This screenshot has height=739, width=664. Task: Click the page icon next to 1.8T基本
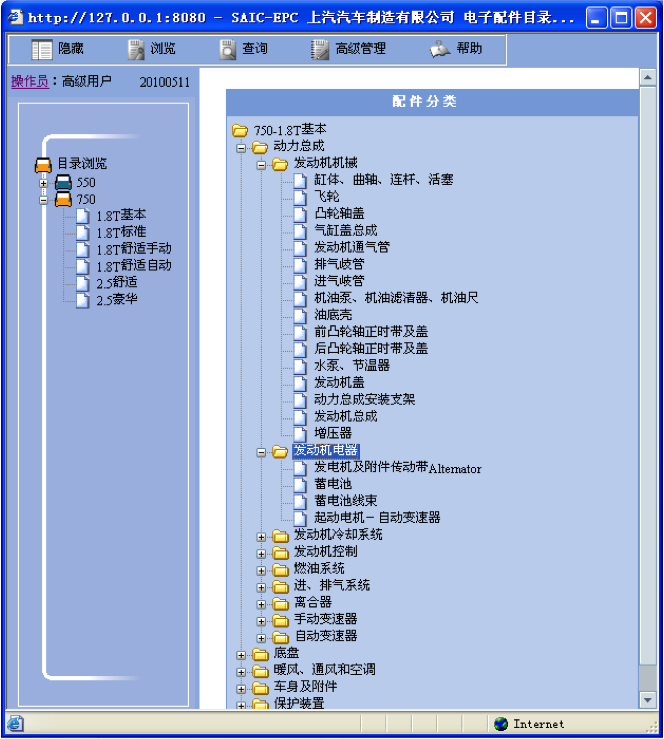(83, 216)
